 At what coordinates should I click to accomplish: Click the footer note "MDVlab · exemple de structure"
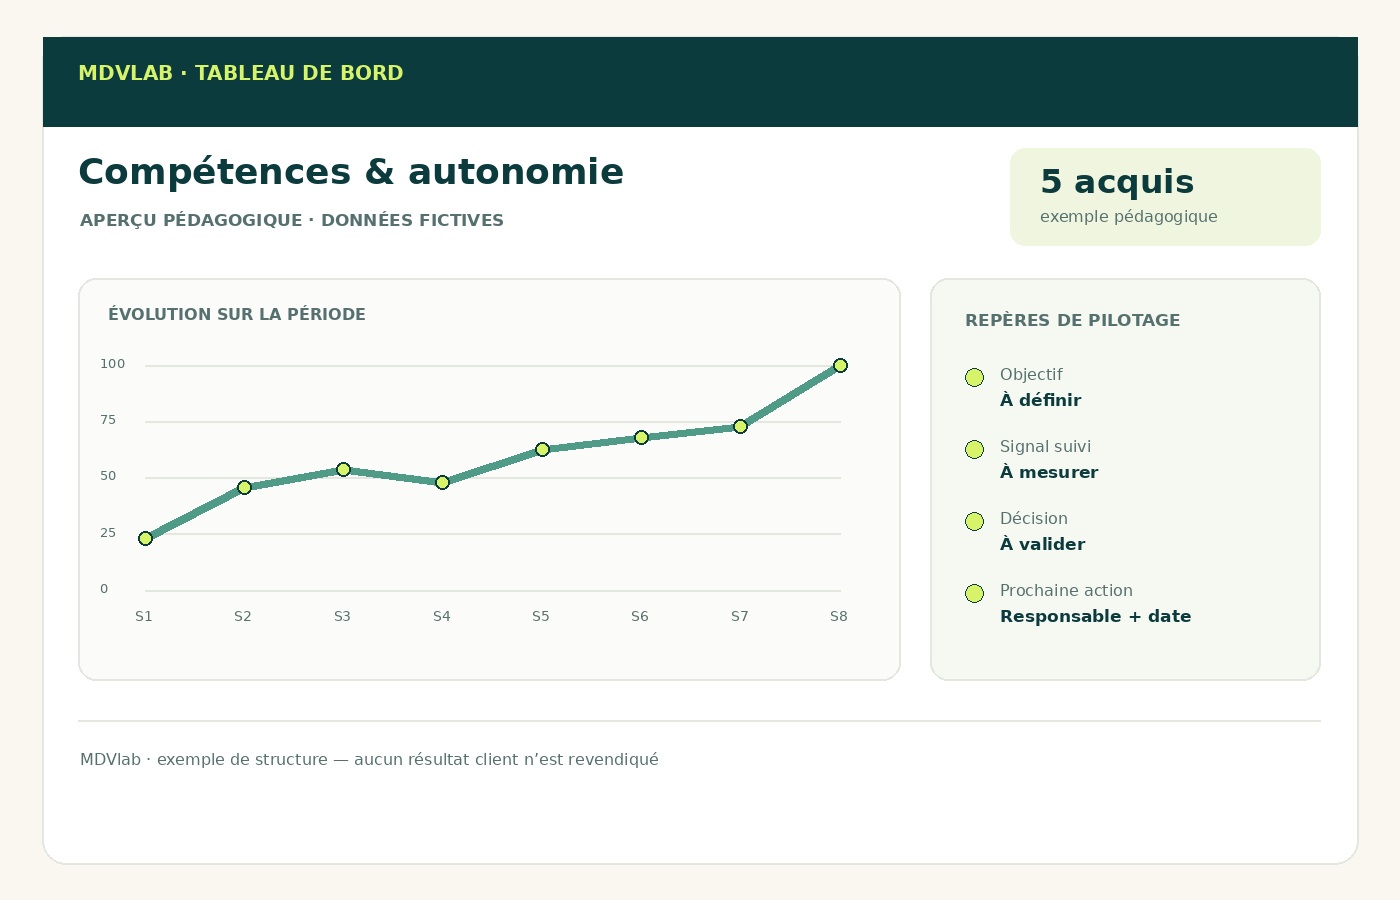[204, 759]
